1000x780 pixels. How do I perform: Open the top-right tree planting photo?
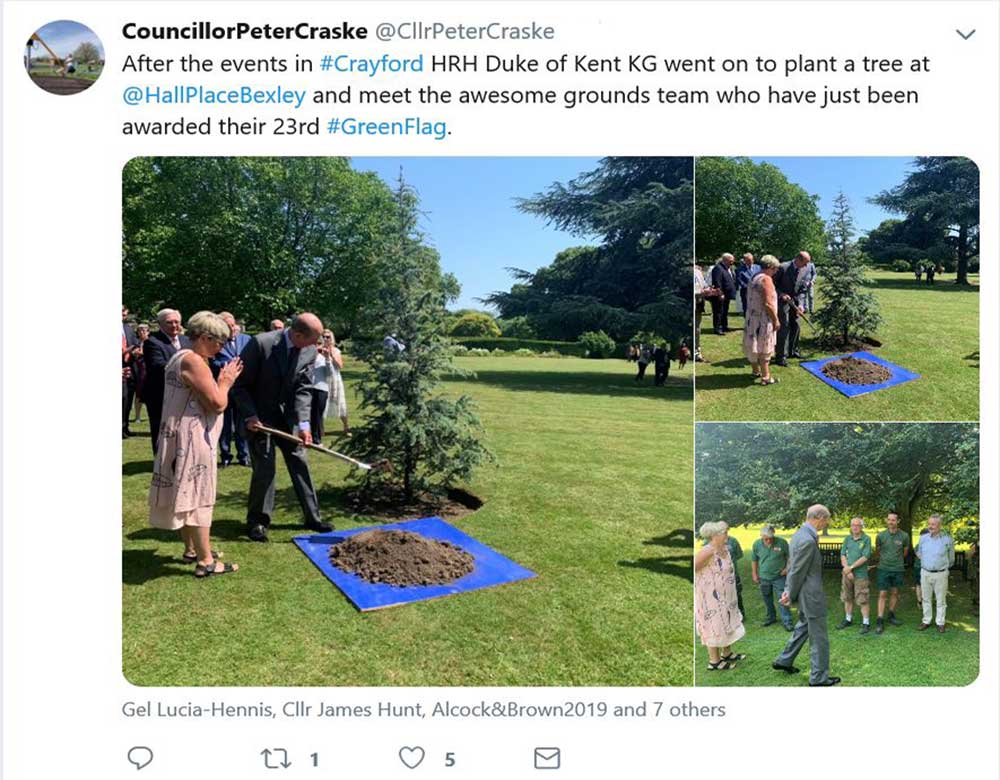pyautogui.click(x=837, y=288)
